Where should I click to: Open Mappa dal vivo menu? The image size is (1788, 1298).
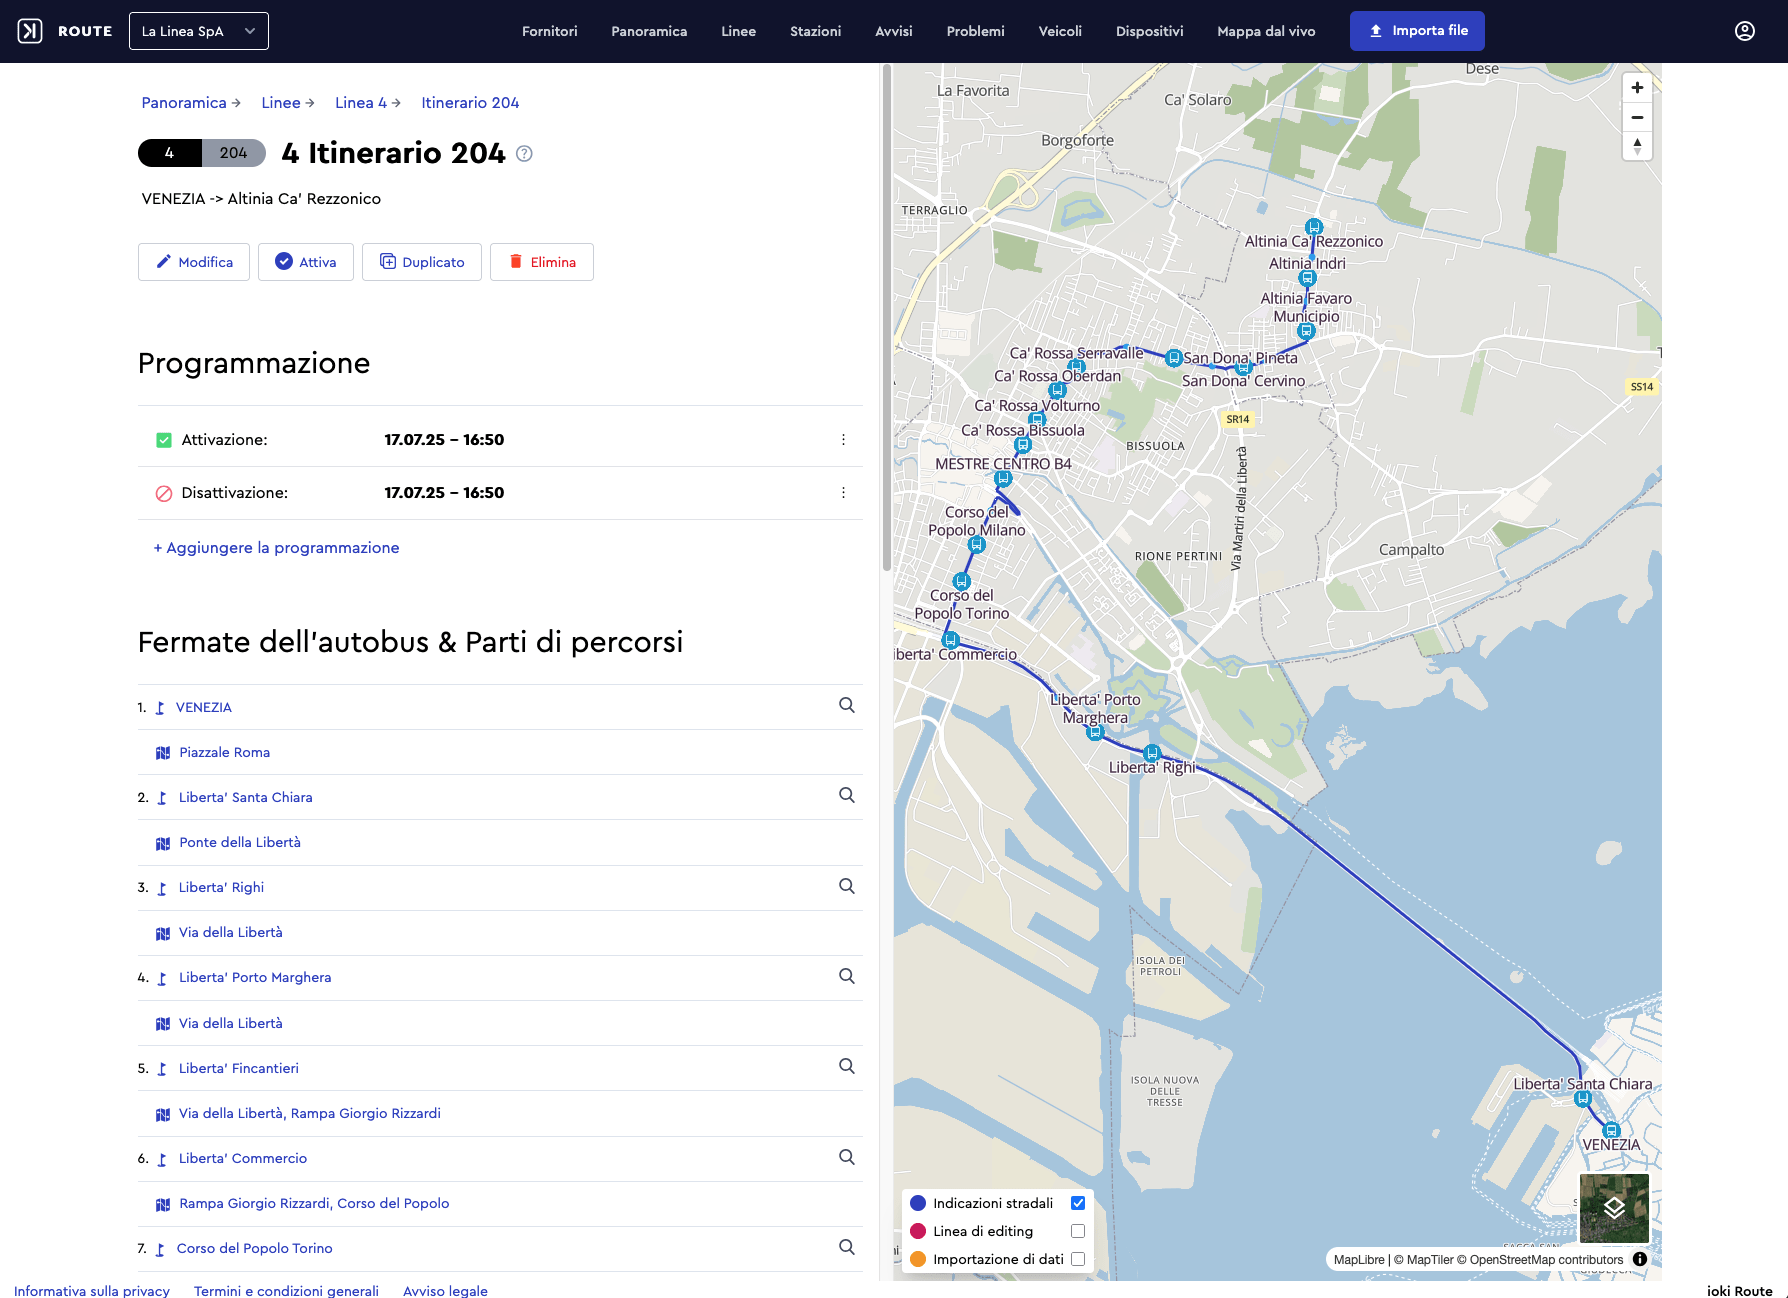[1266, 31]
